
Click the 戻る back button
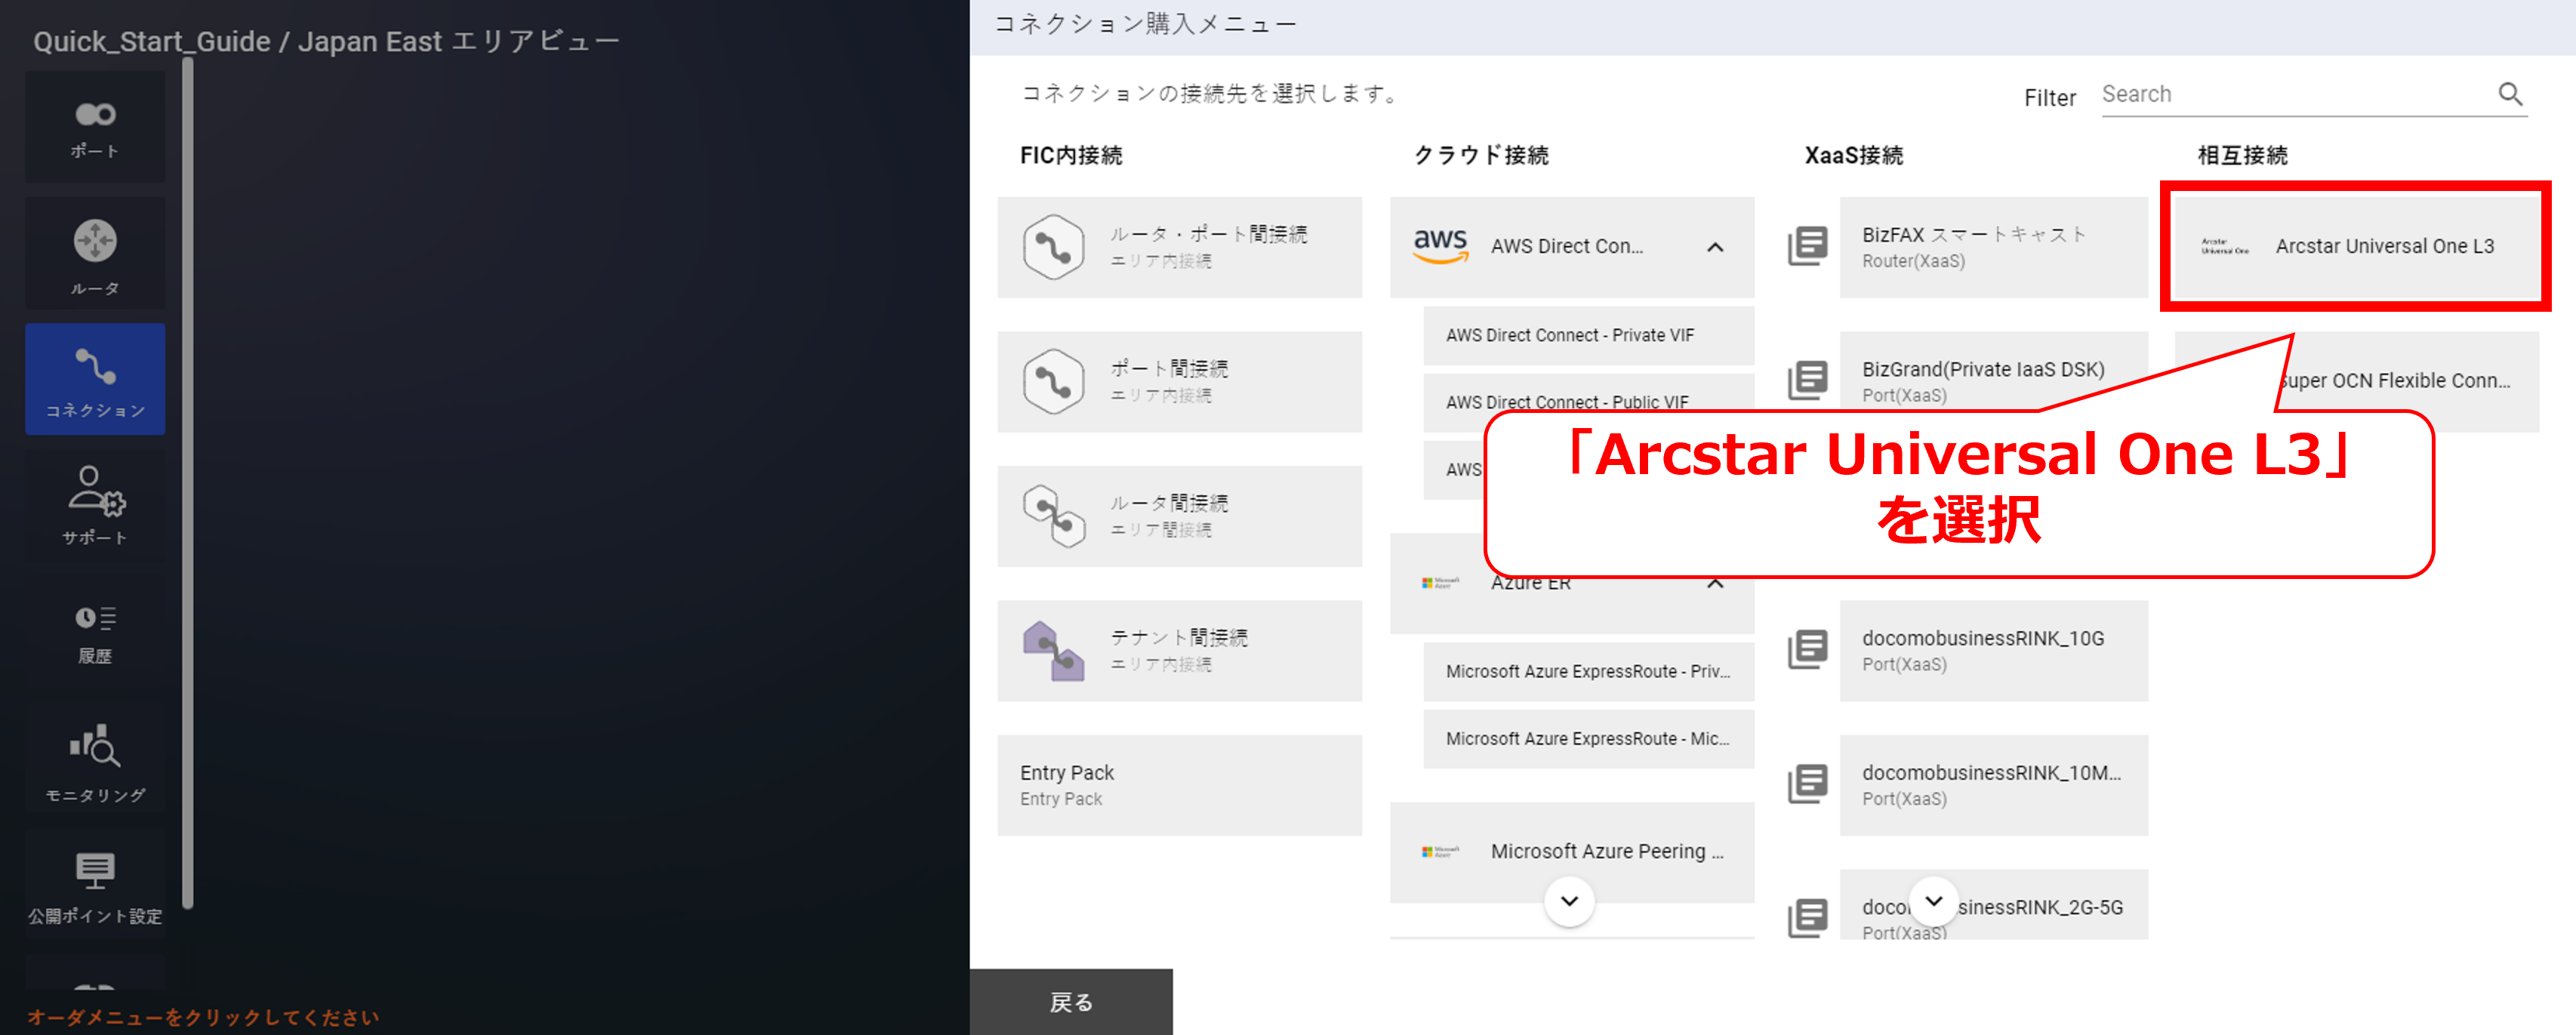(x=1070, y=1002)
